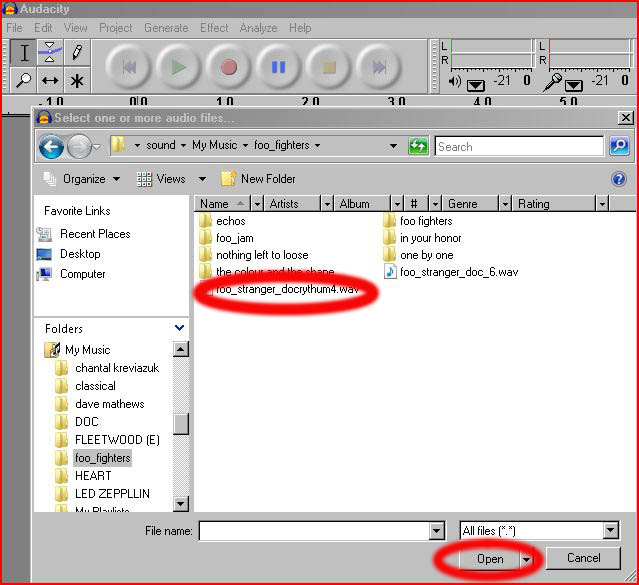Click the File name input field
The image size is (639, 585).
tap(313, 531)
